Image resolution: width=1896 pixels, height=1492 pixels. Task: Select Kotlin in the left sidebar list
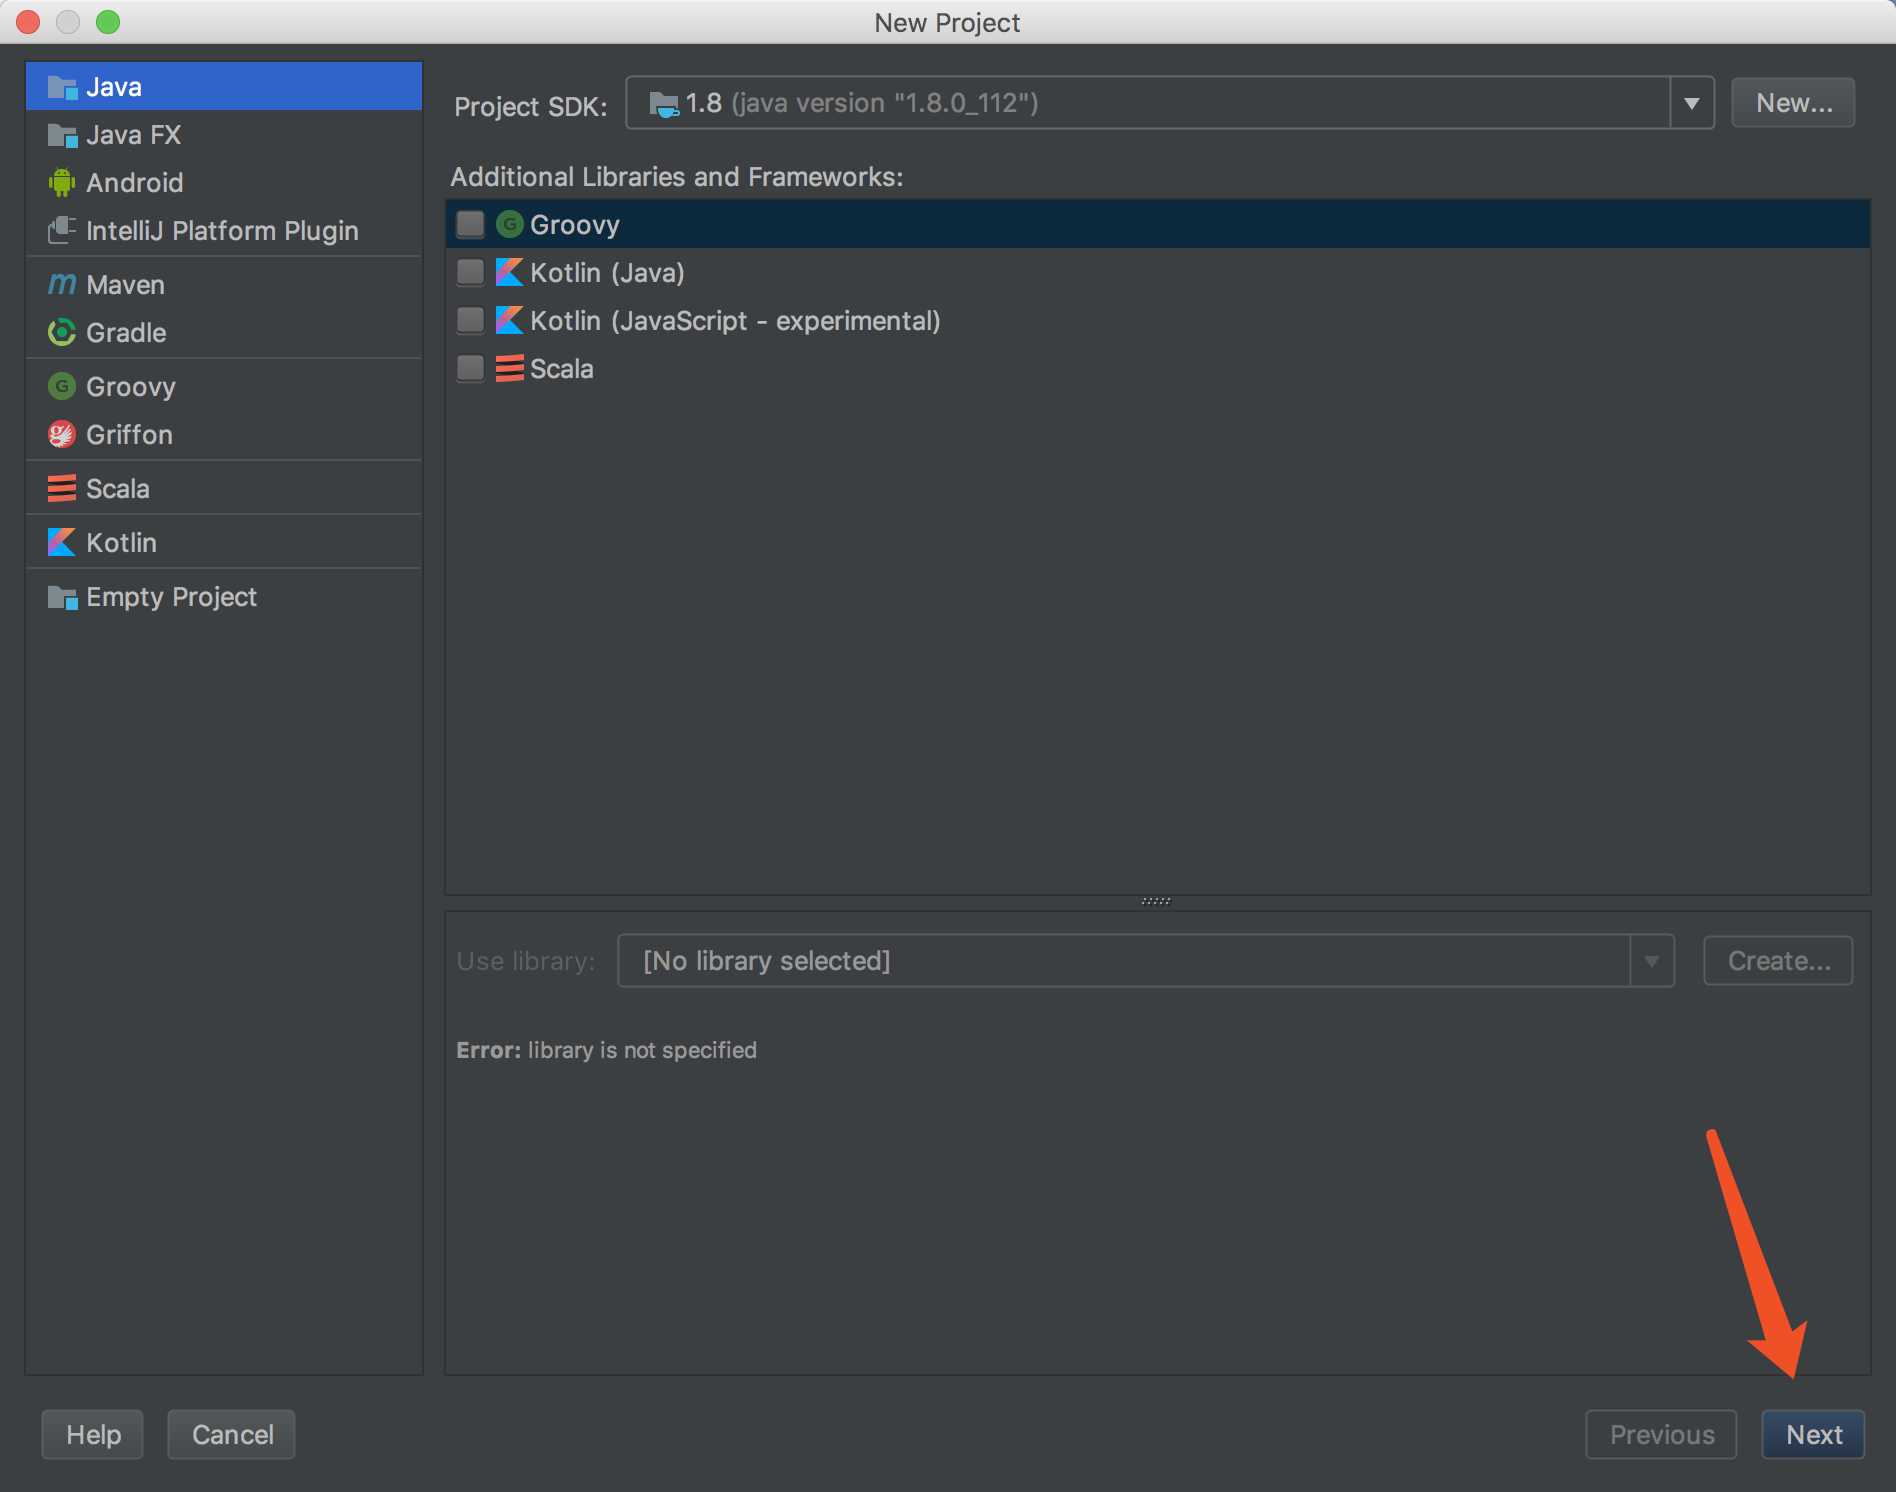(224, 543)
